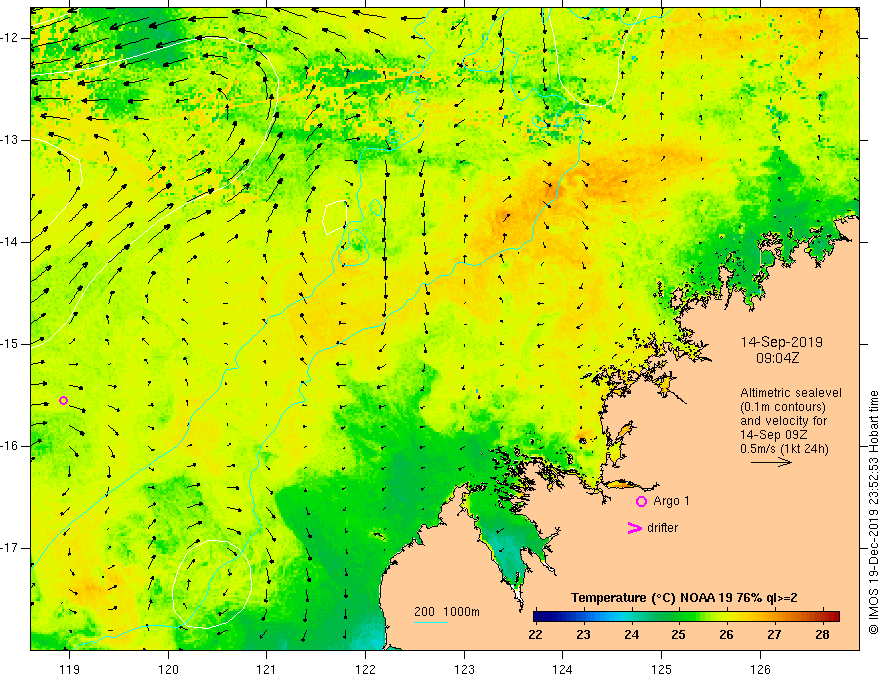Screen dimensions: 880x680
Task: Click the cyan 200 1000m depth contour sample line
Action: click(431, 622)
